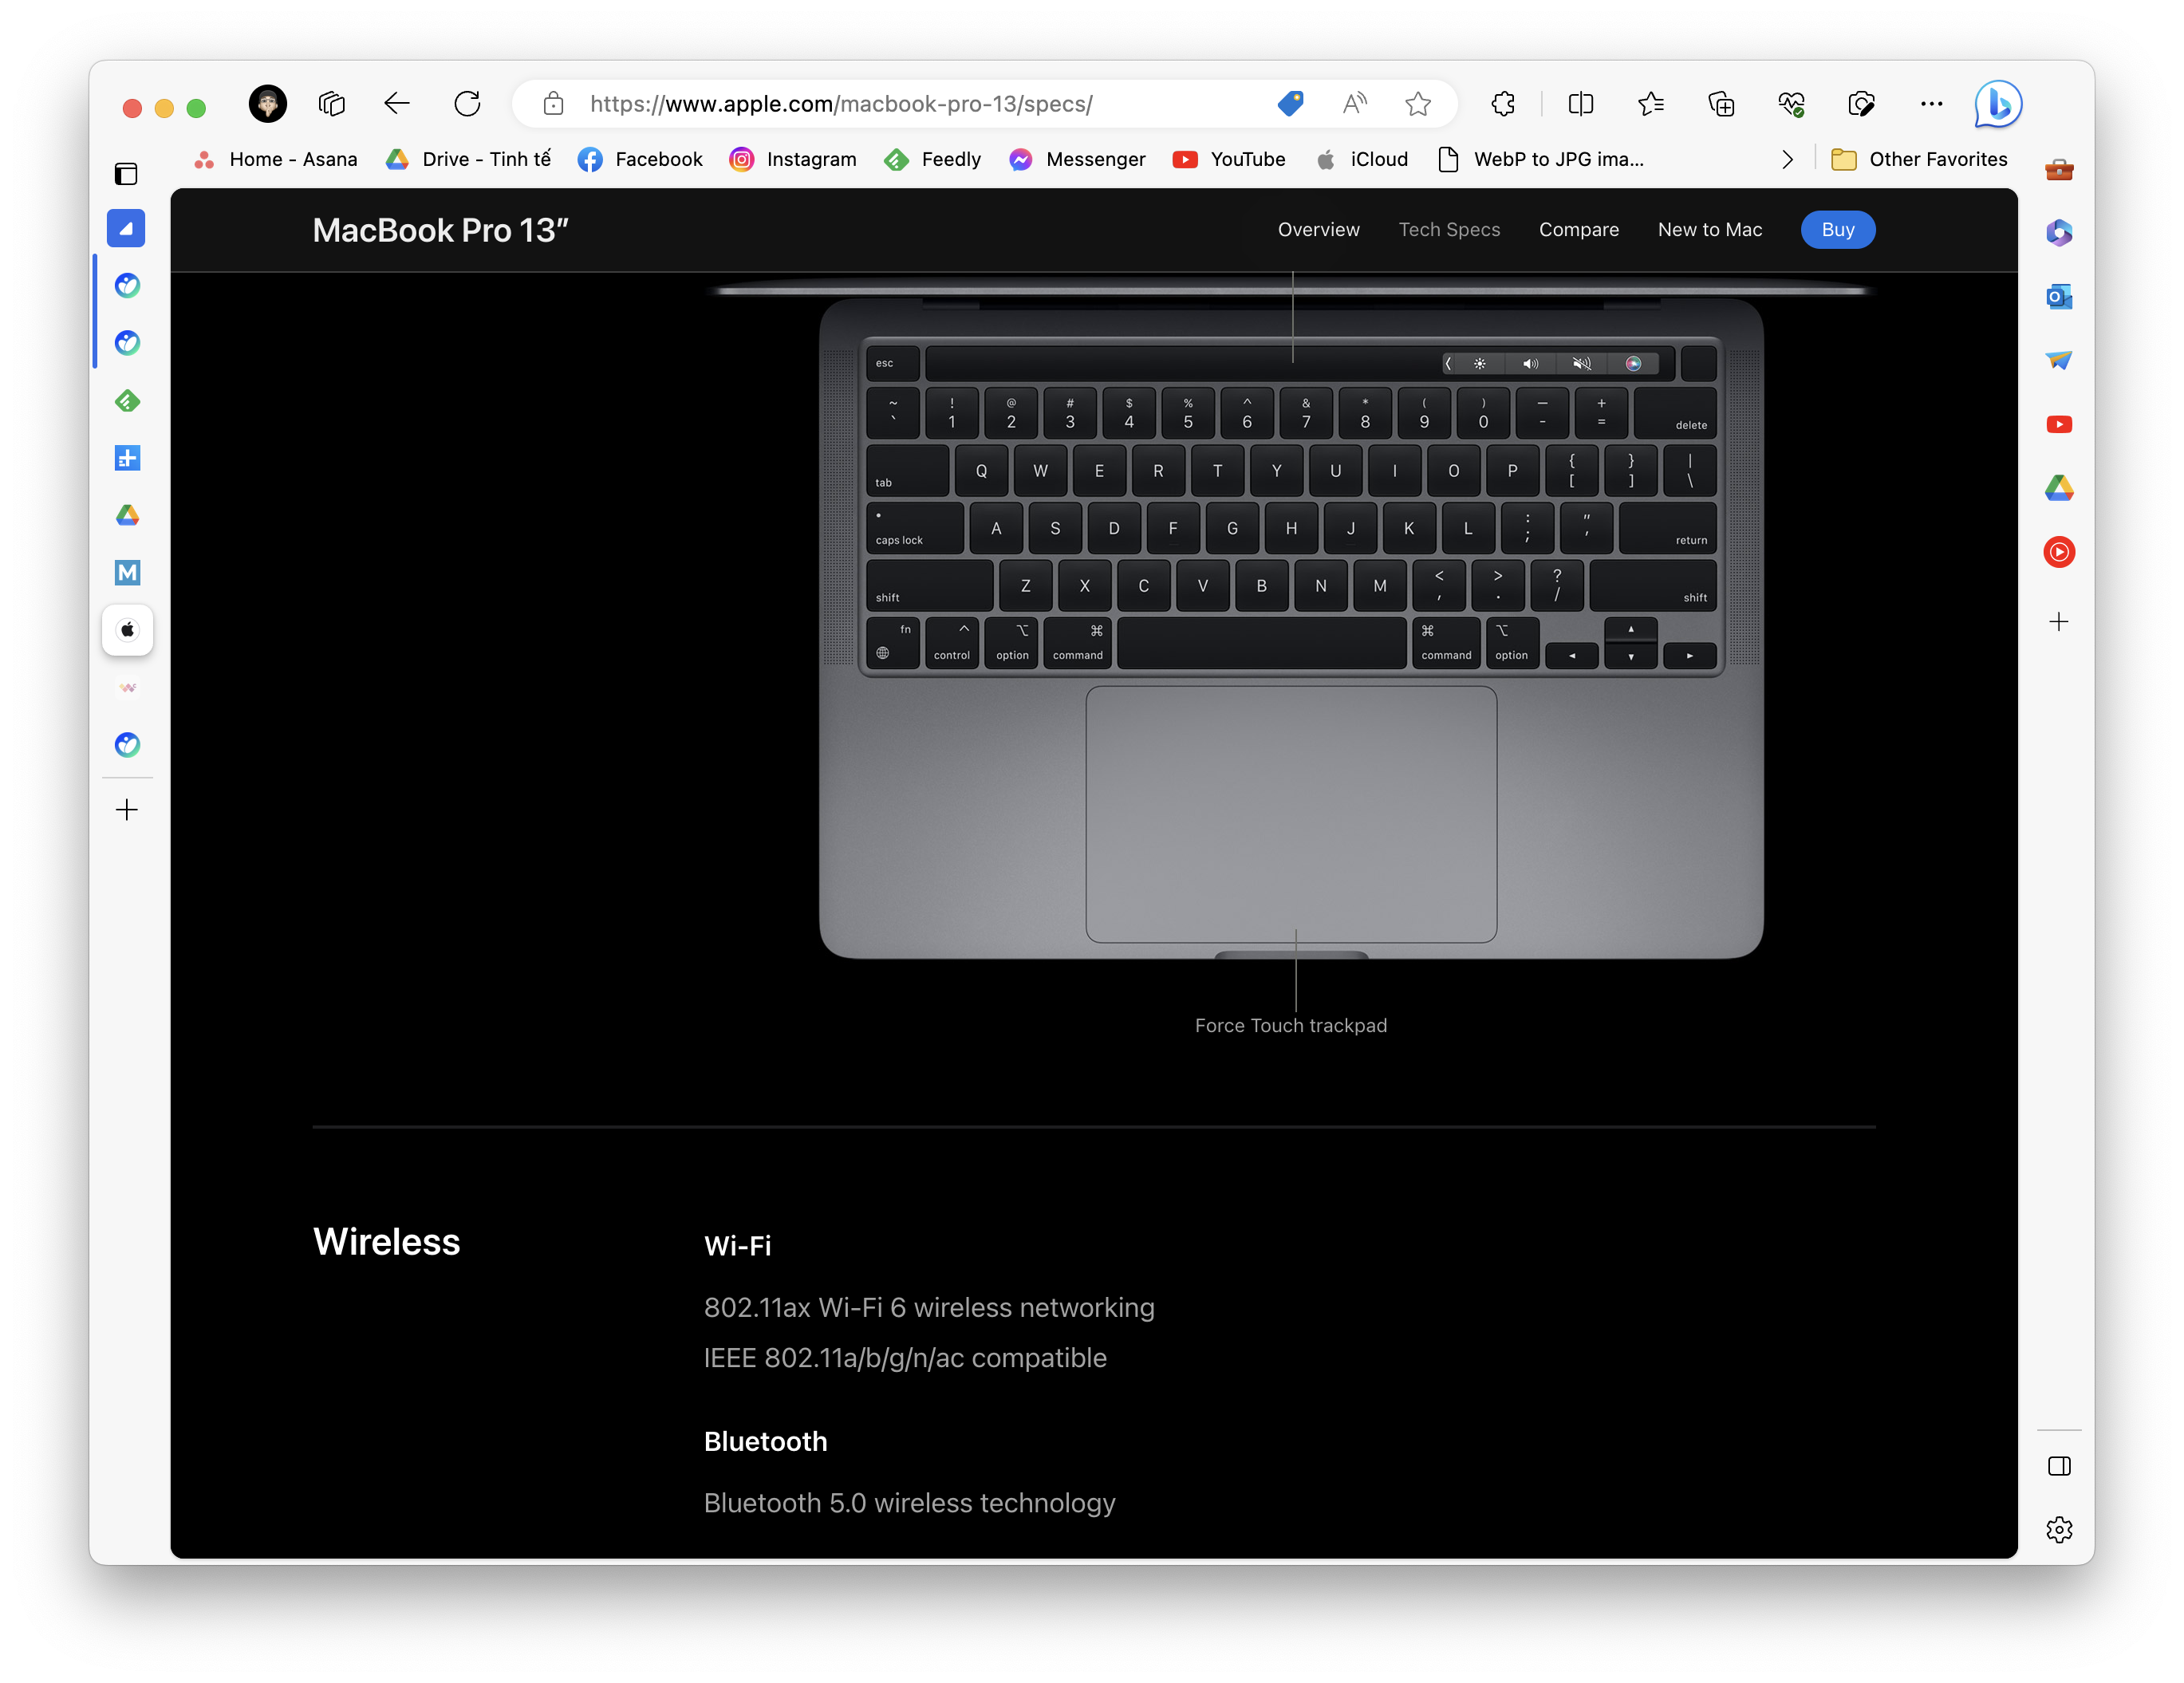Open the Extensions puzzle icon
Image resolution: width=2184 pixels, height=1683 pixels.
click(1502, 104)
